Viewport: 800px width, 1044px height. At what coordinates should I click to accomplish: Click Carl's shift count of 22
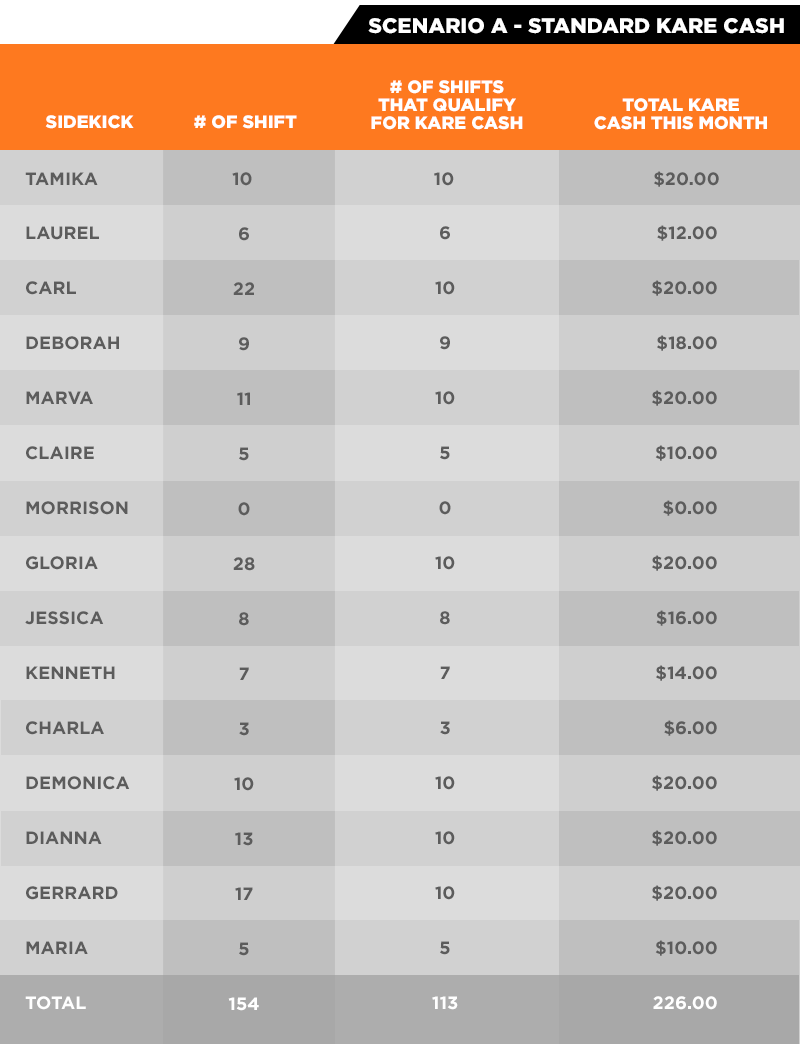click(244, 288)
